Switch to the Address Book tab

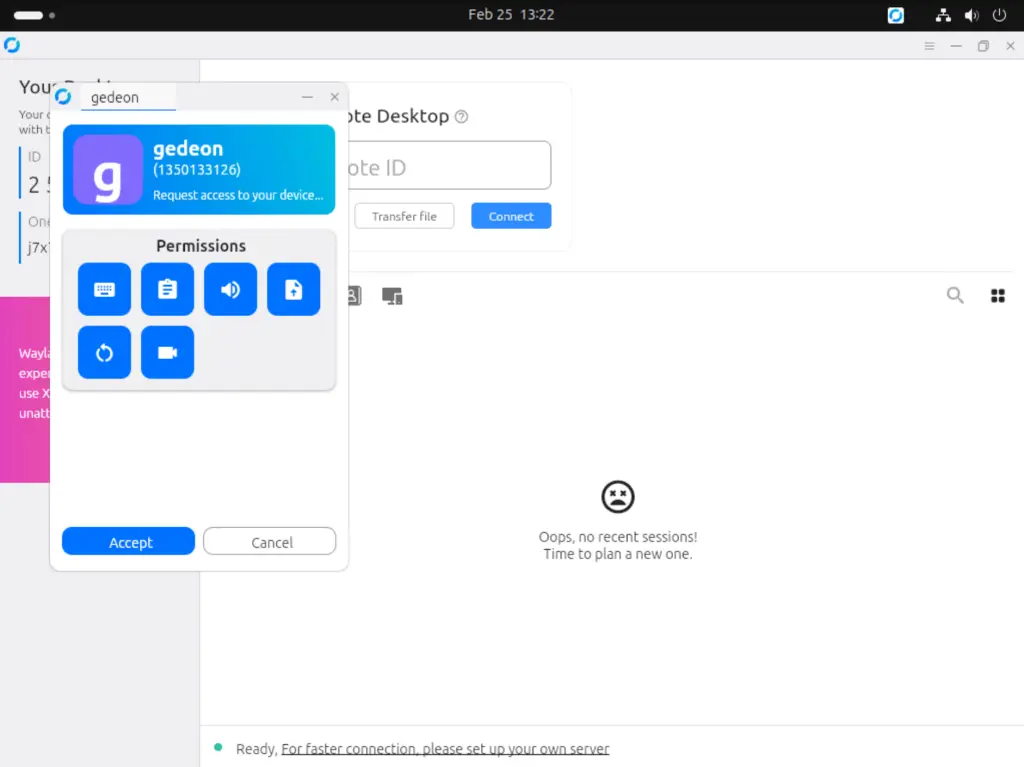coord(352,295)
